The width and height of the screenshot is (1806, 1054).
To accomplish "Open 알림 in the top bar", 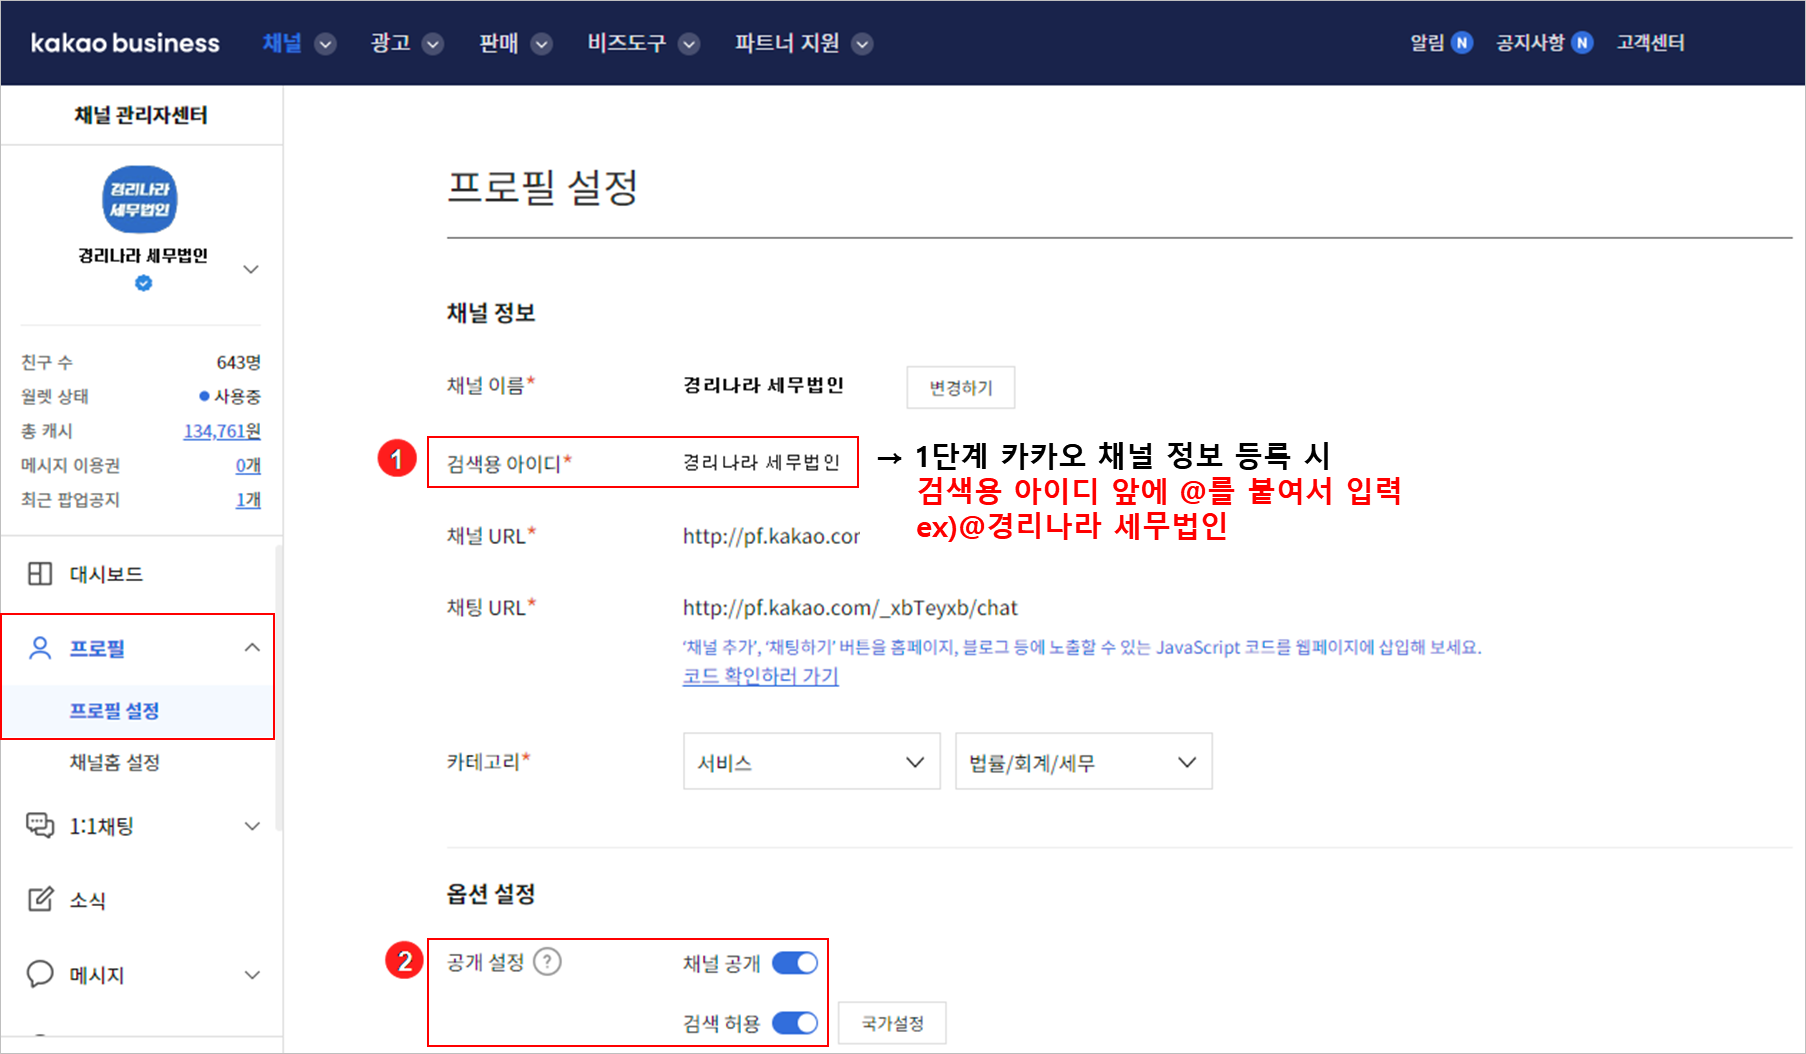I will click(1427, 43).
